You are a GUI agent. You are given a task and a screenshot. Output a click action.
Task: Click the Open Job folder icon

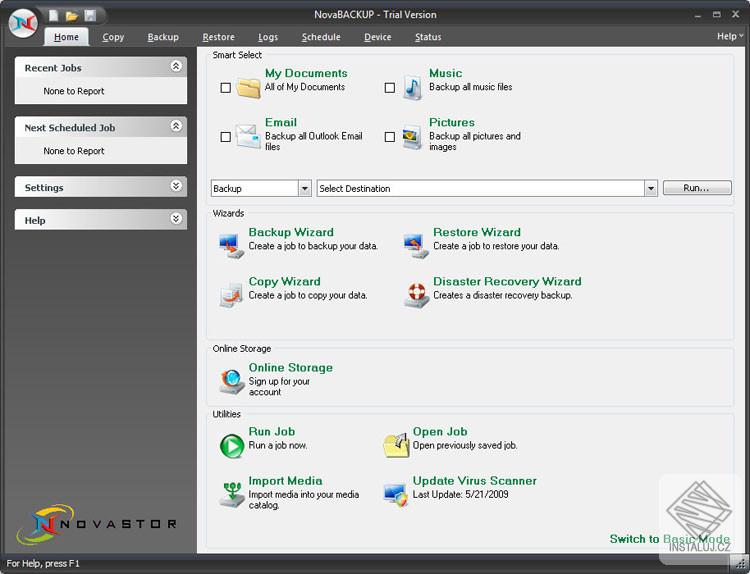pyautogui.click(x=396, y=445)
